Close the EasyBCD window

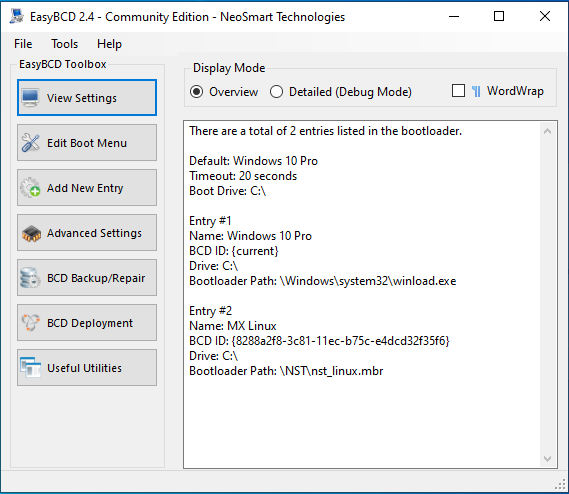pyautogui.click(x=545, y=16)
